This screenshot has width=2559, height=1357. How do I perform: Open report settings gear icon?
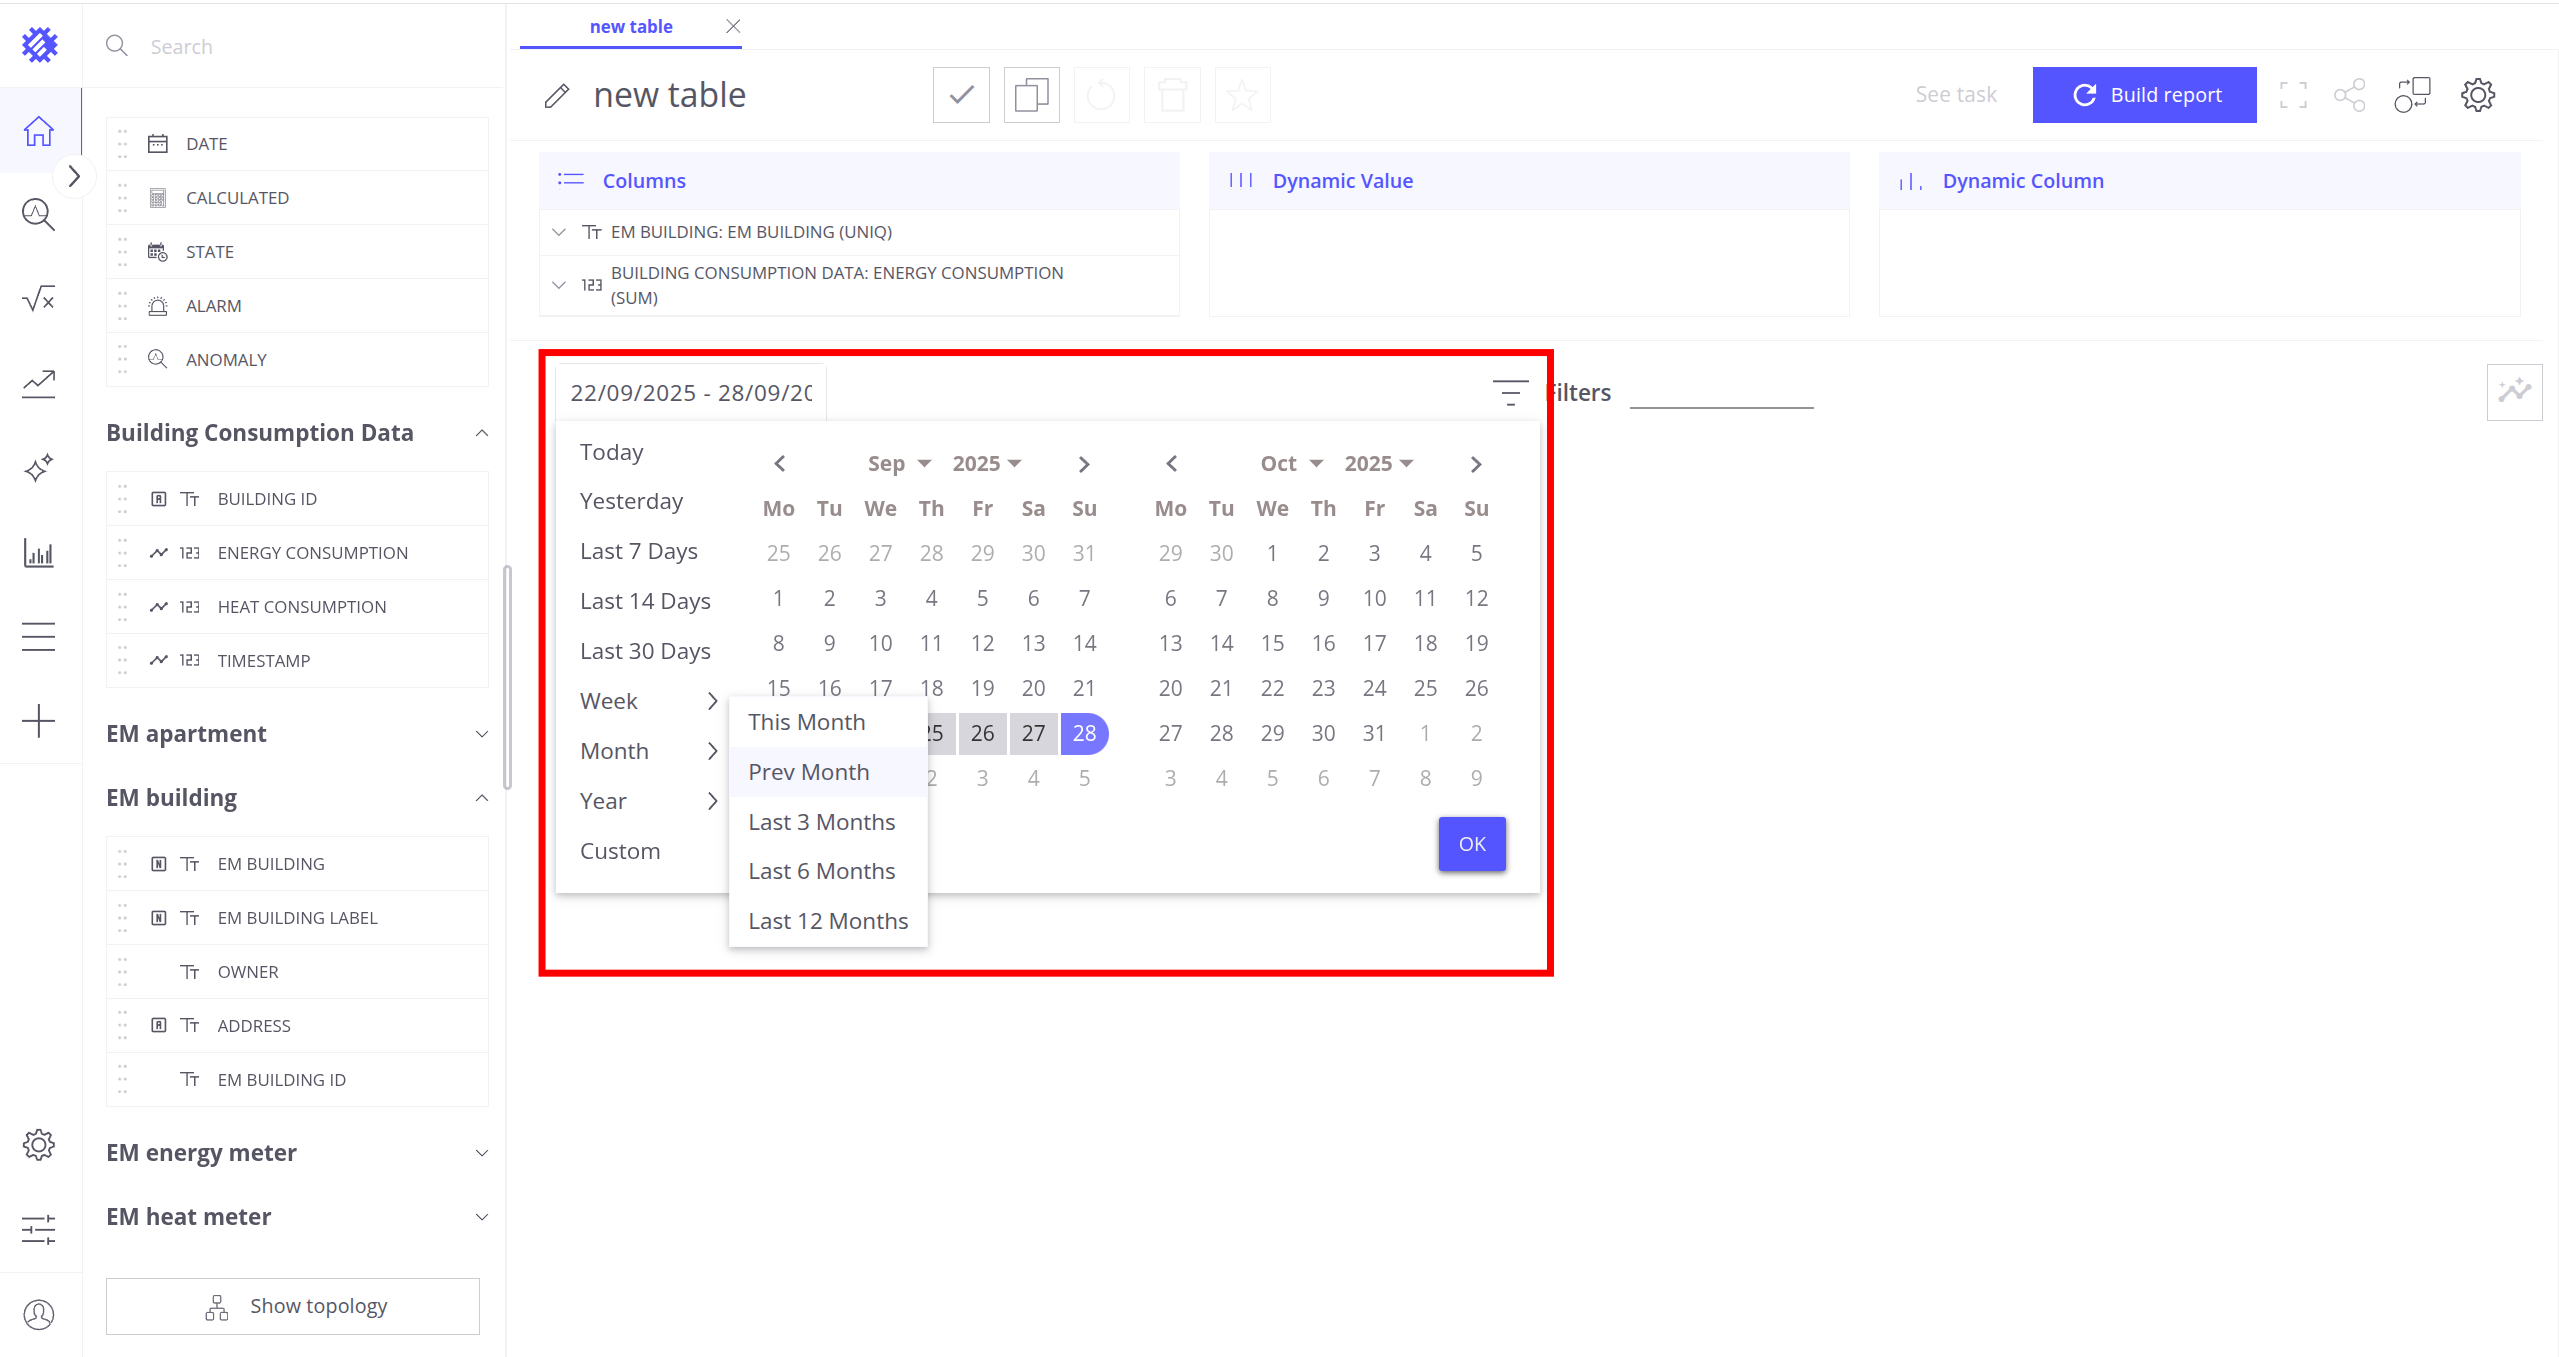pyautogui.click(x=2477, y=96)
